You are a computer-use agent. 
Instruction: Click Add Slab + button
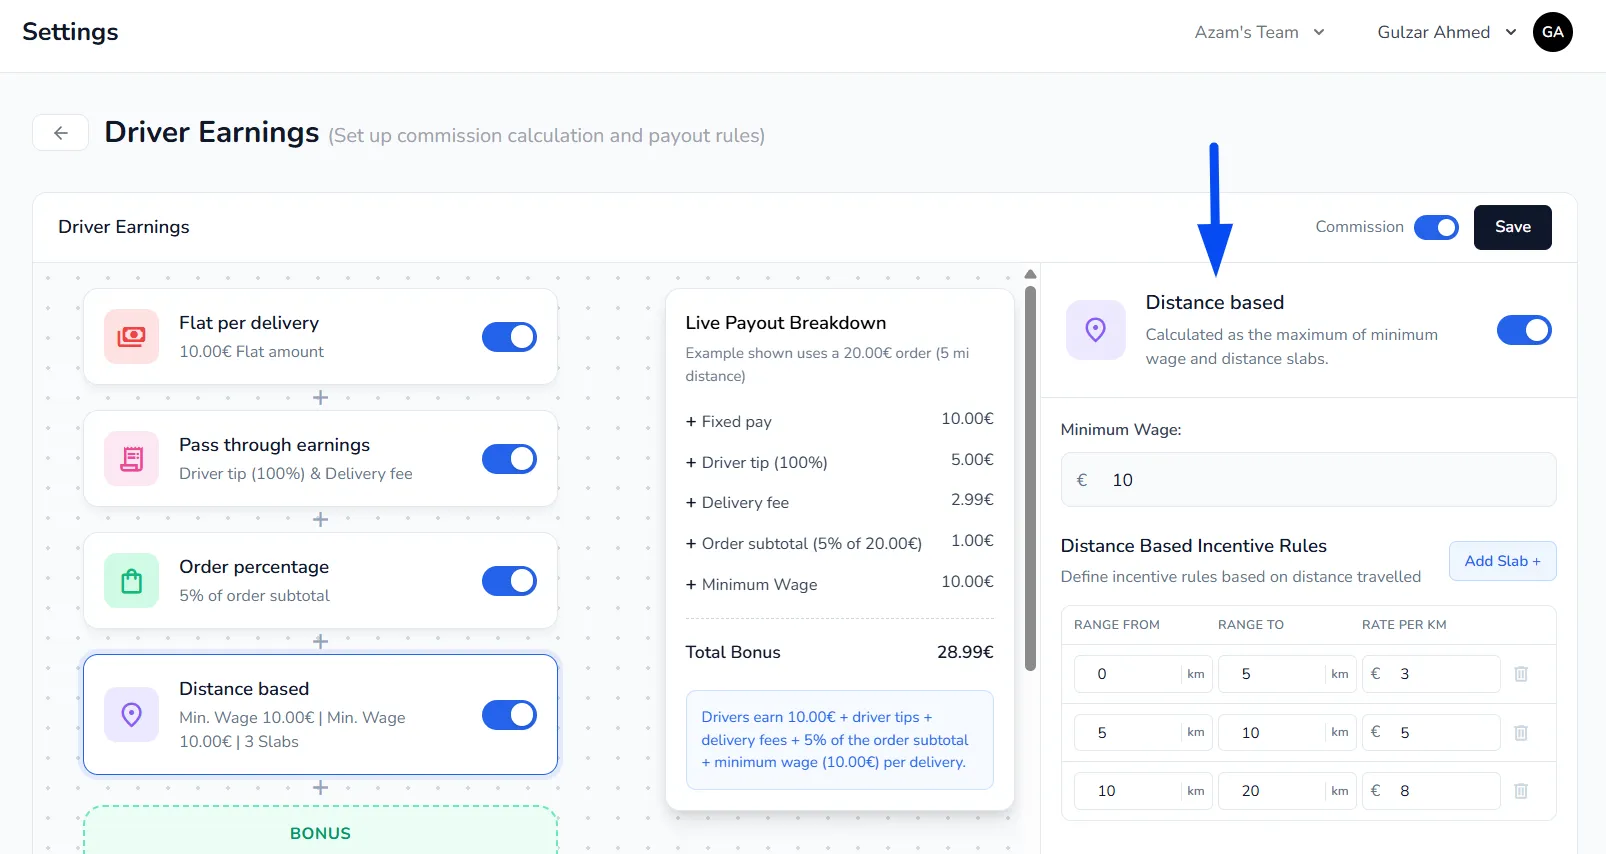(1503, 561)
